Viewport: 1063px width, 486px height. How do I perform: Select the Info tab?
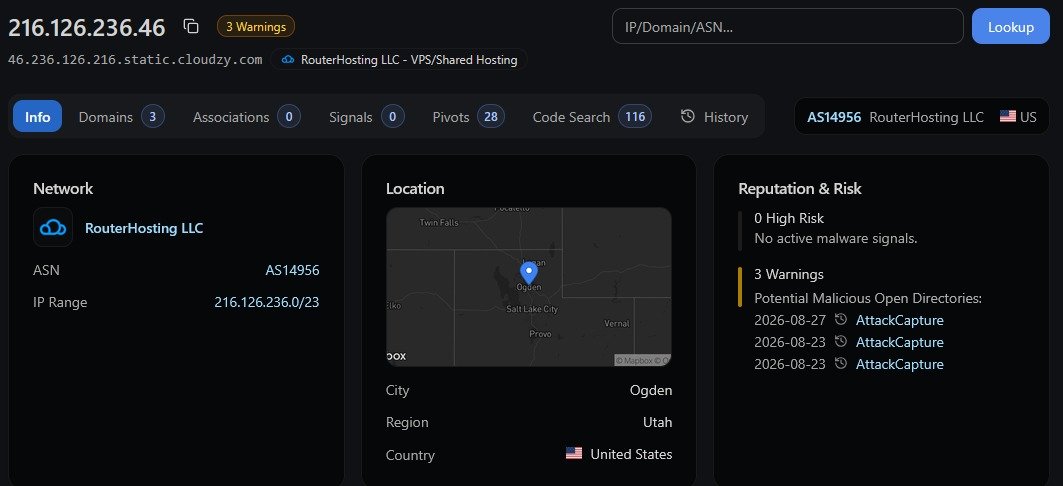(x=37, y=117)
